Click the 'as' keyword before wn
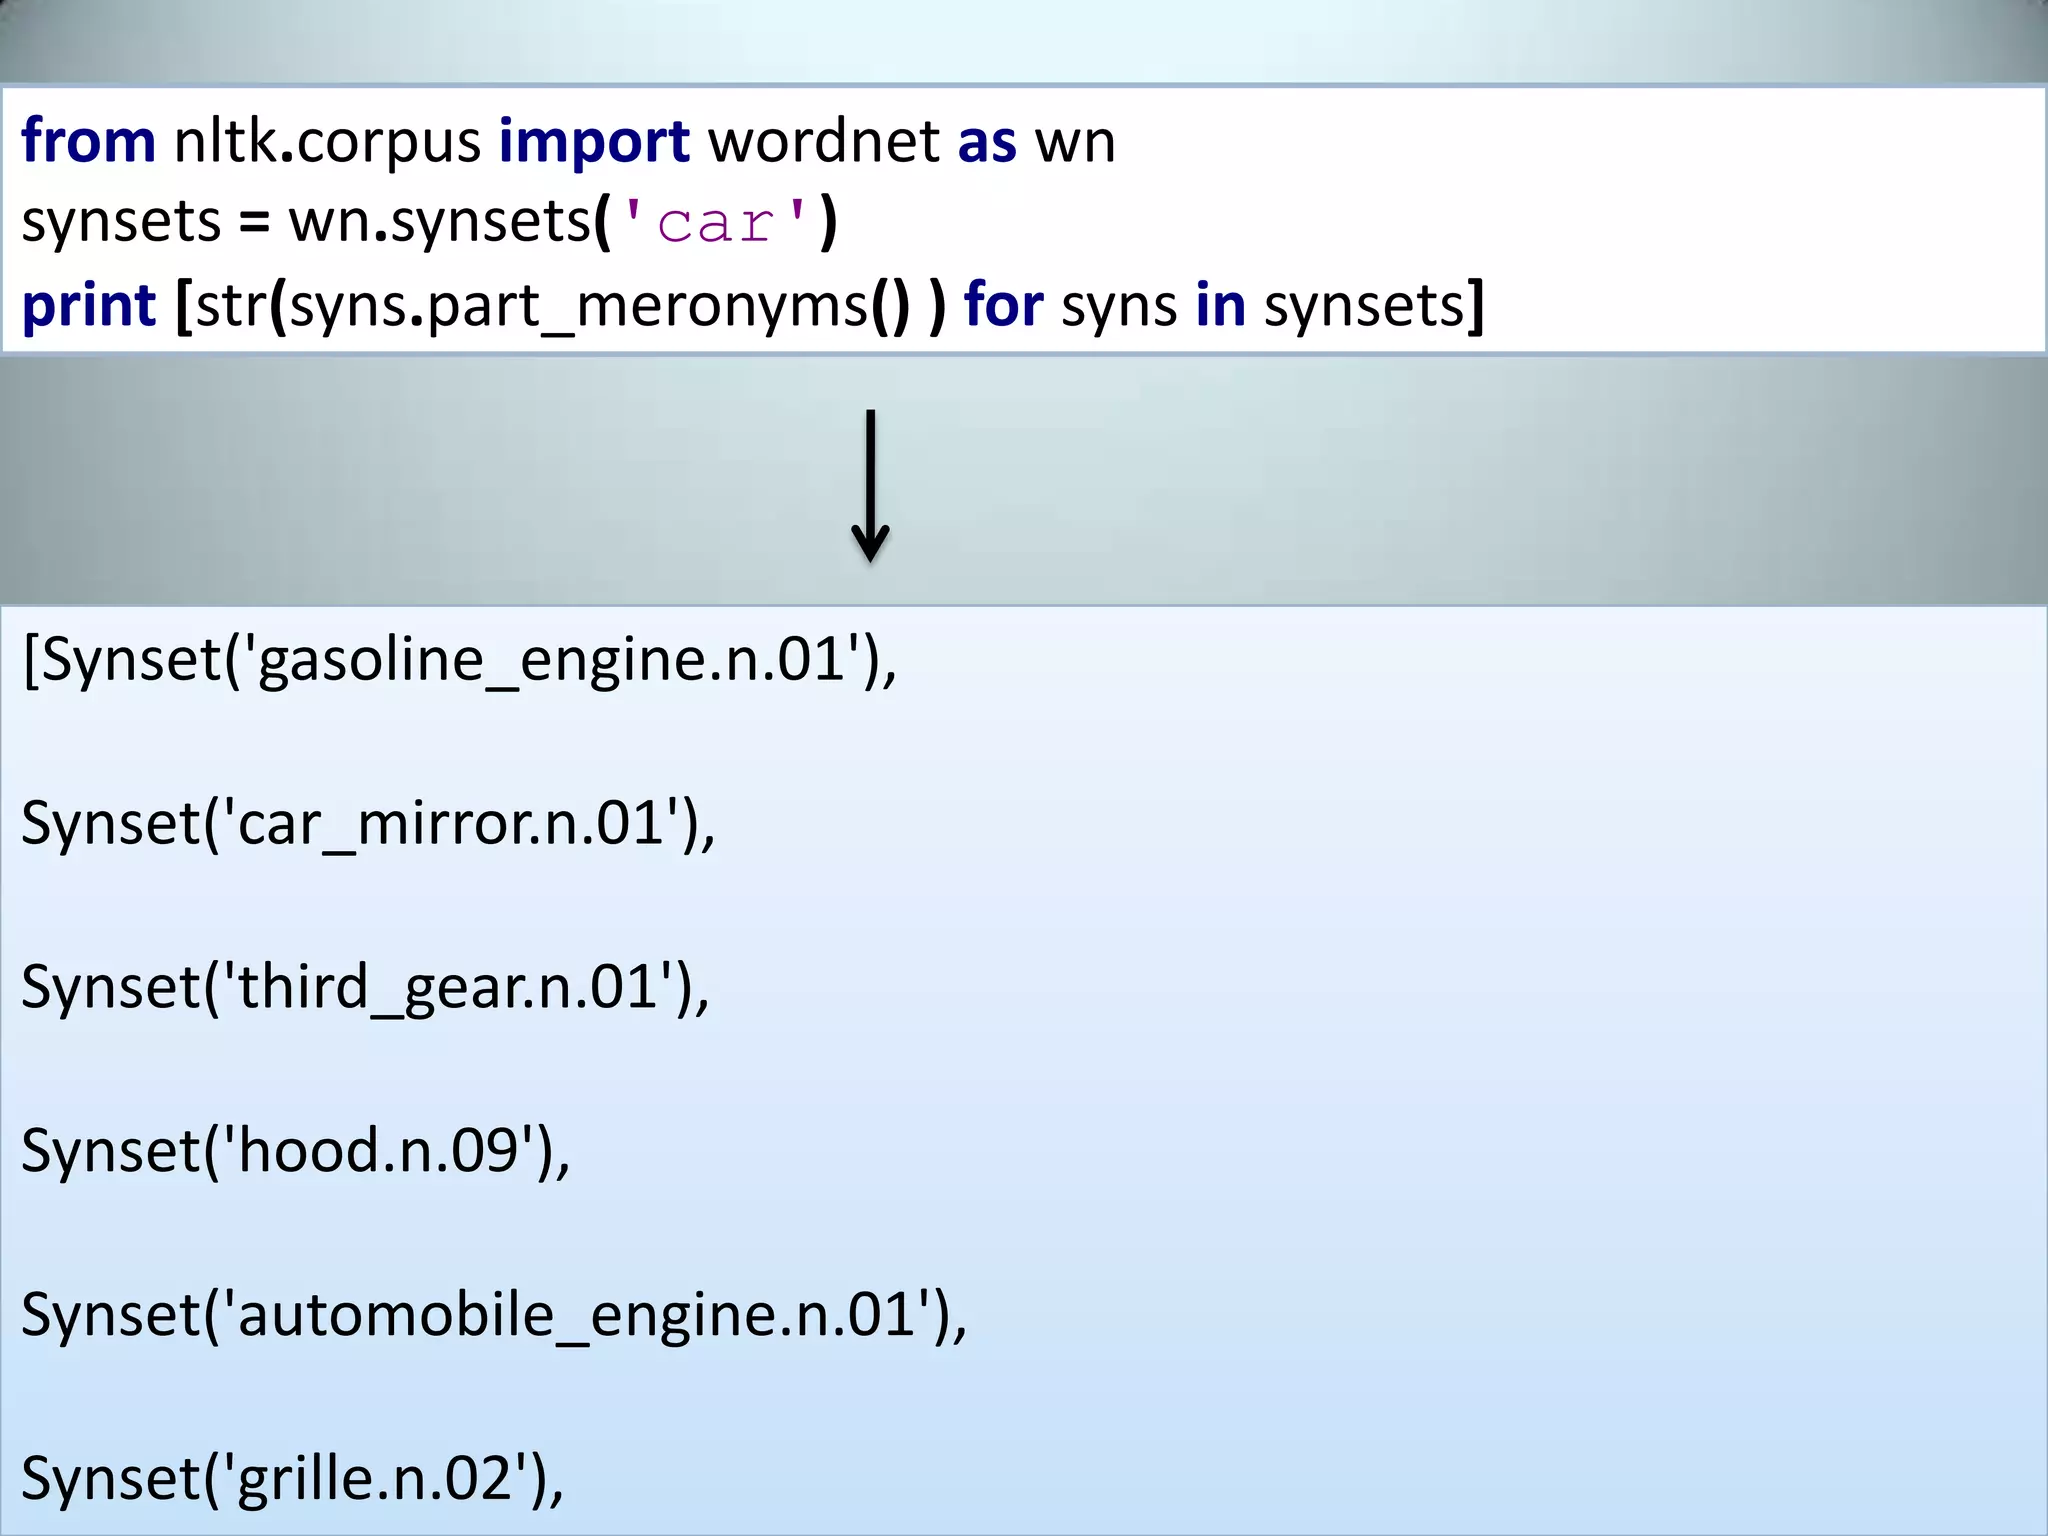This screenshot has height=1536, width=2048. (x=986, y=141)
